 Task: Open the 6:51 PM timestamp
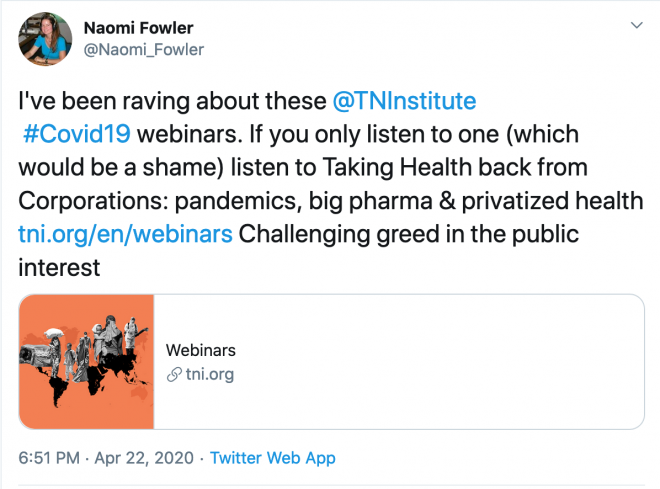[x=51, y=458]
